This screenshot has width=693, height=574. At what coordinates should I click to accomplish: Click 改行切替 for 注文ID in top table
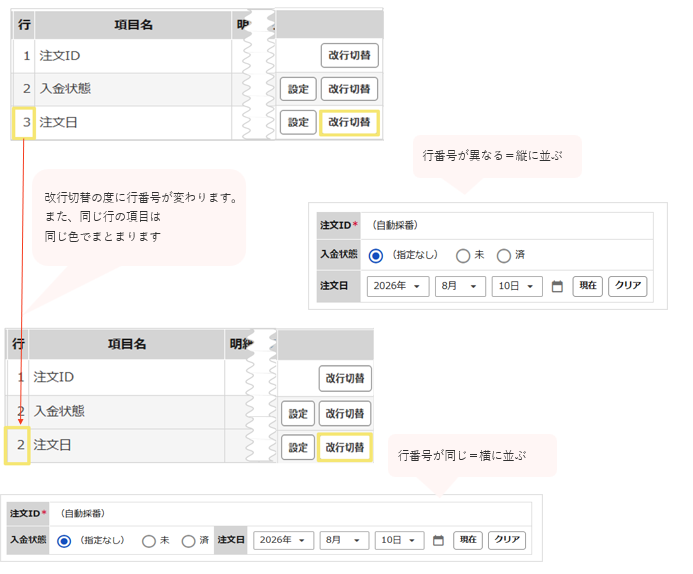click(x=350, y=55)
